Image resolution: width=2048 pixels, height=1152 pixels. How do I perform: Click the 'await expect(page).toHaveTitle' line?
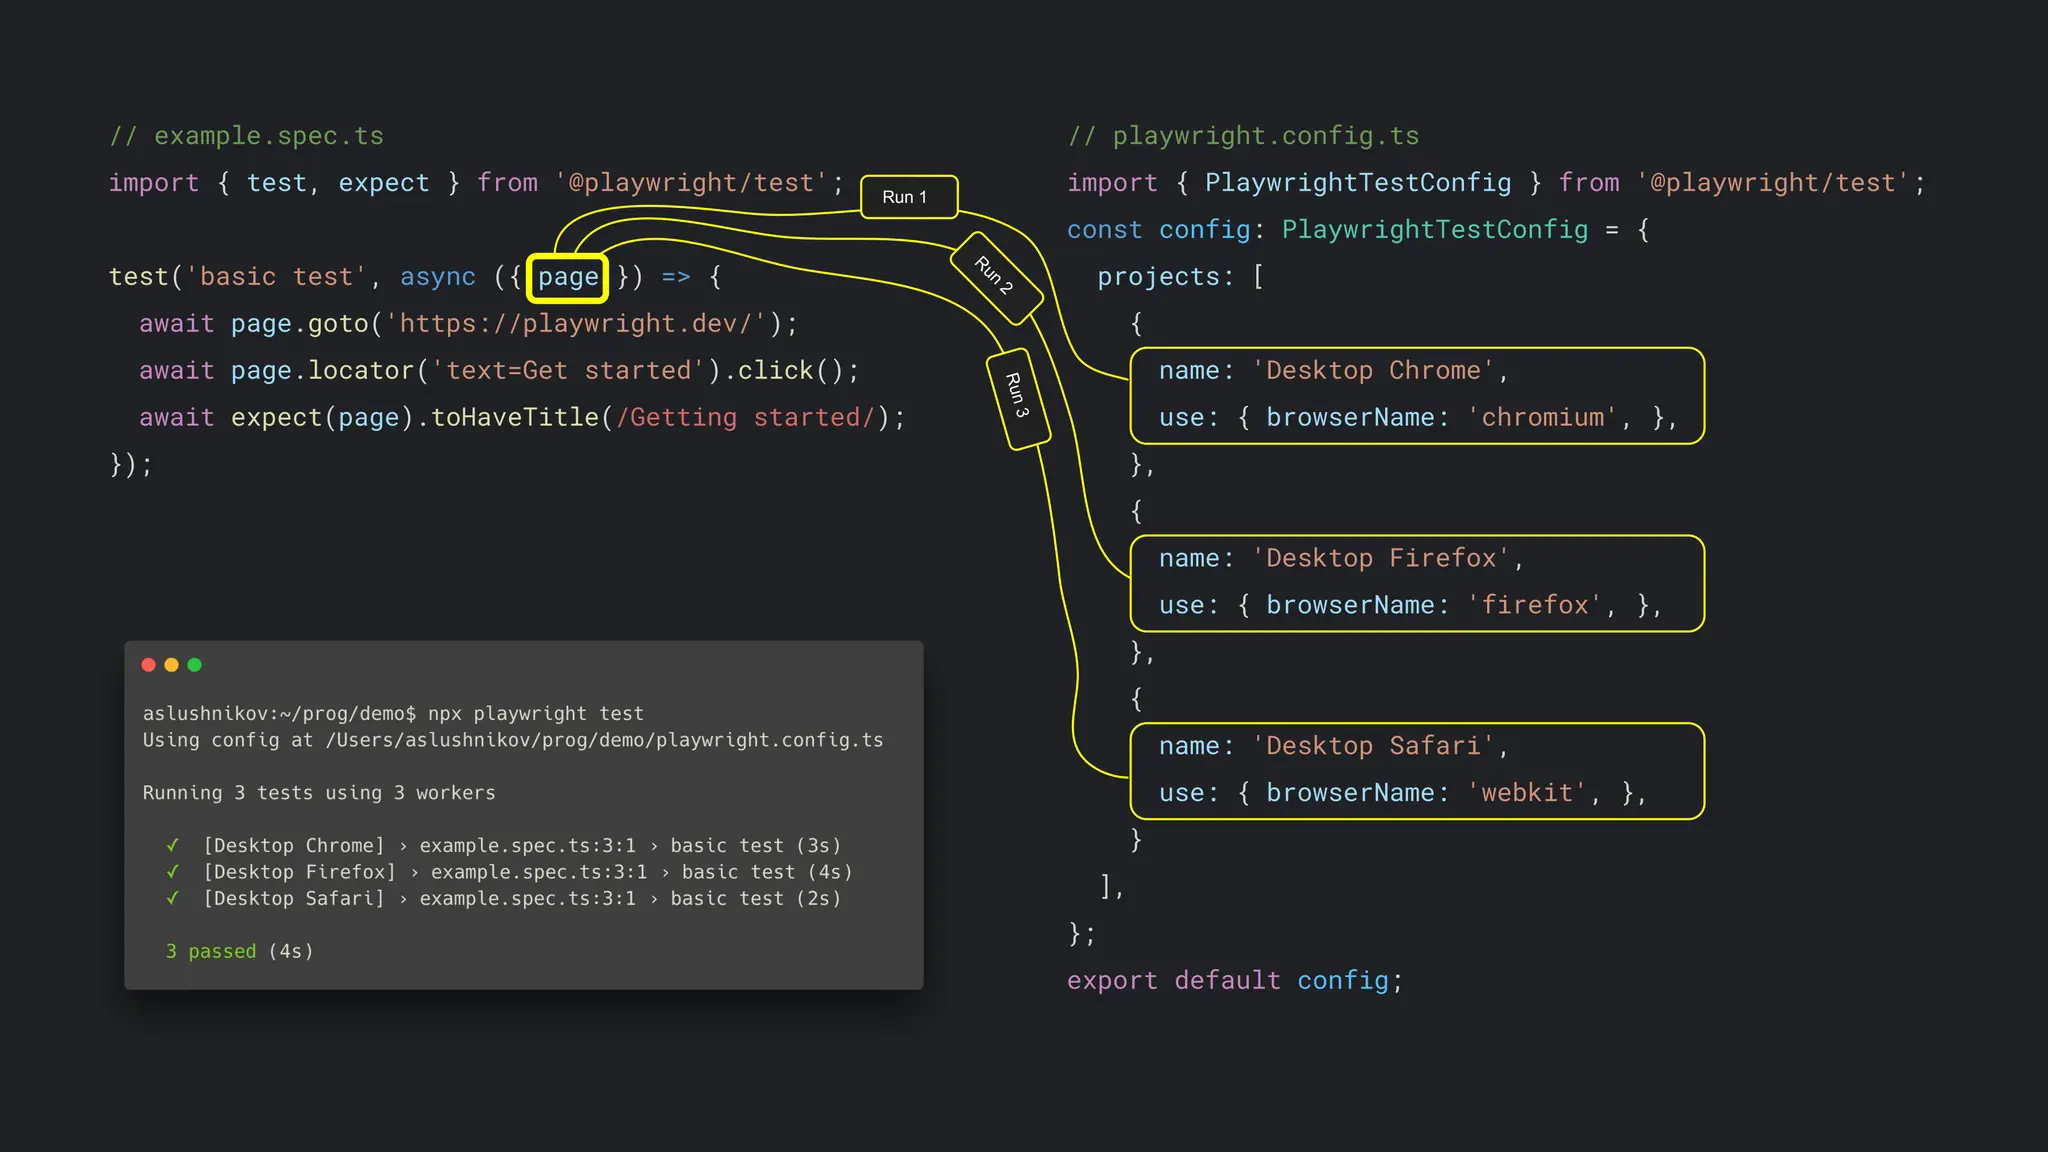point(522,418)
